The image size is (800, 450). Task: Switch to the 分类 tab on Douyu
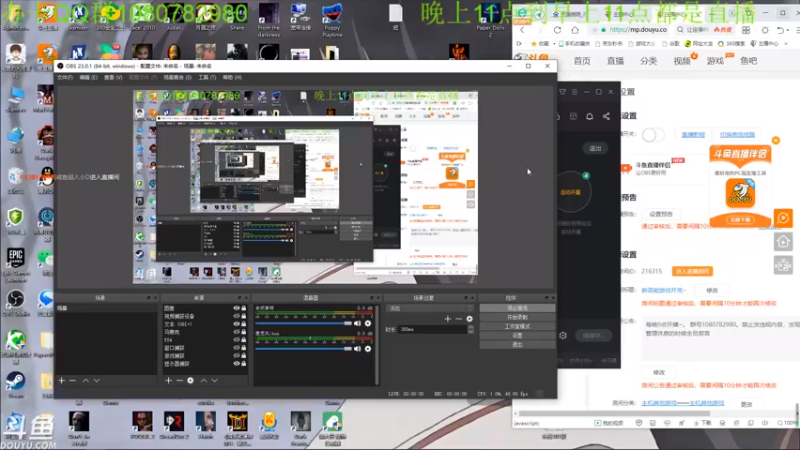pyautogui.click(x=648, y=61)
